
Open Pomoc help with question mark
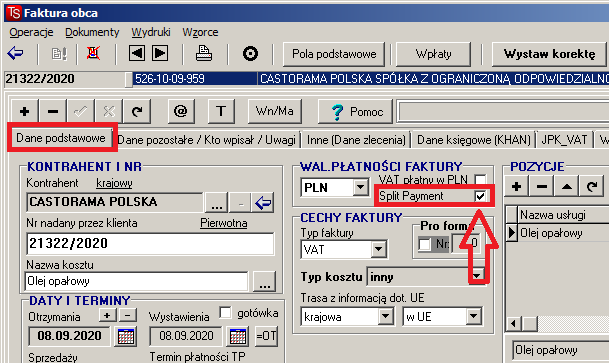[355, 112]
